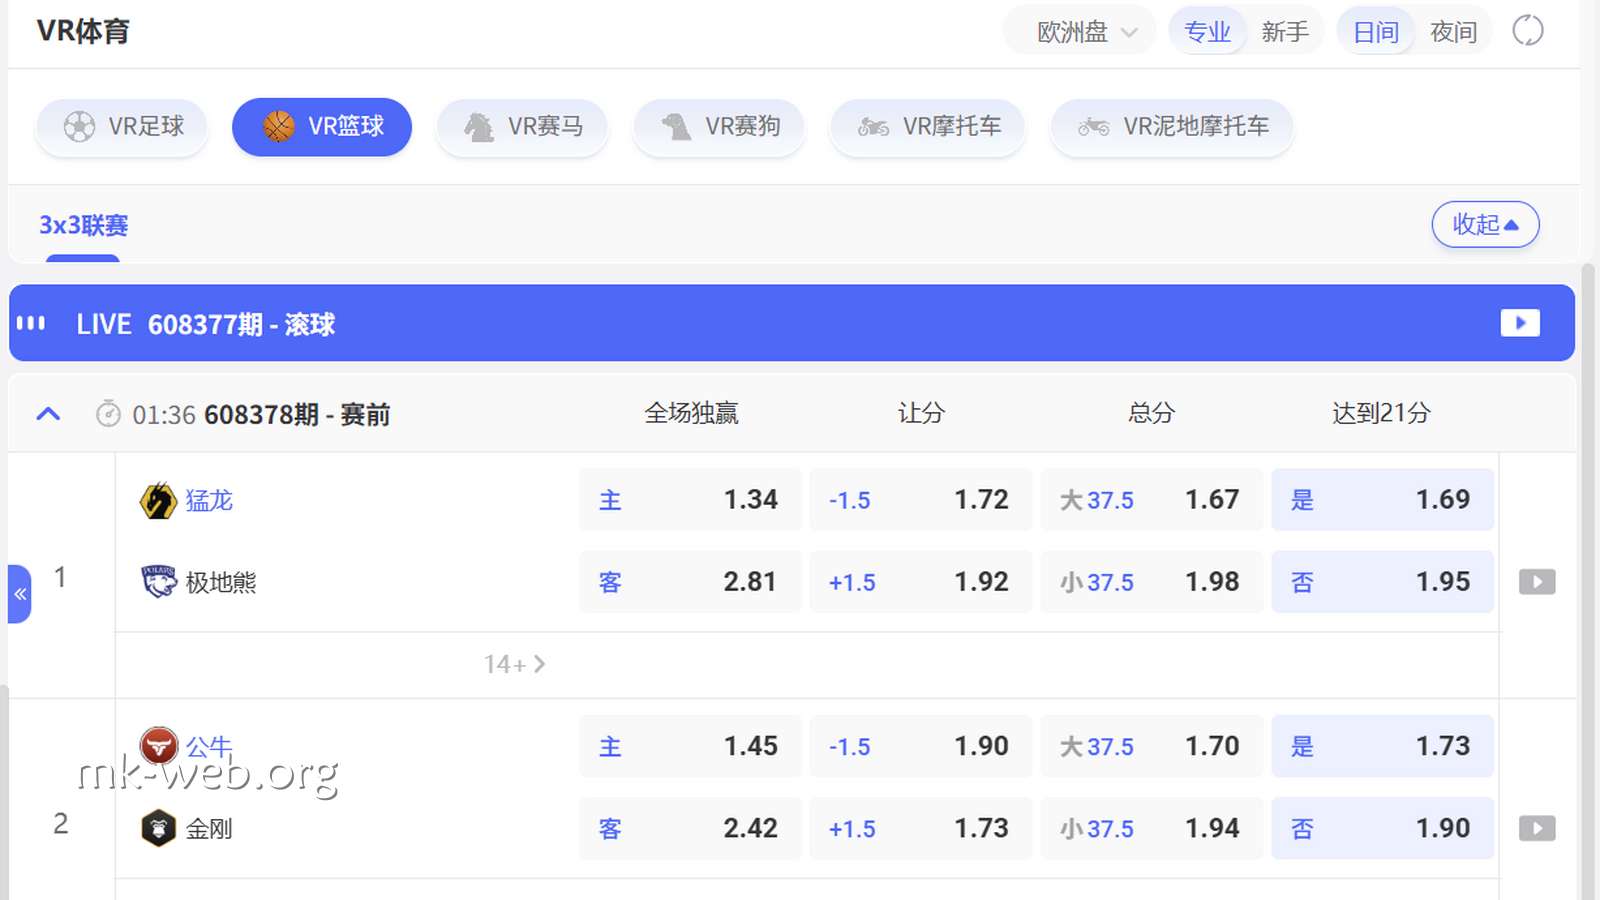Open the VR摩托车 motorcycle category

928,127
